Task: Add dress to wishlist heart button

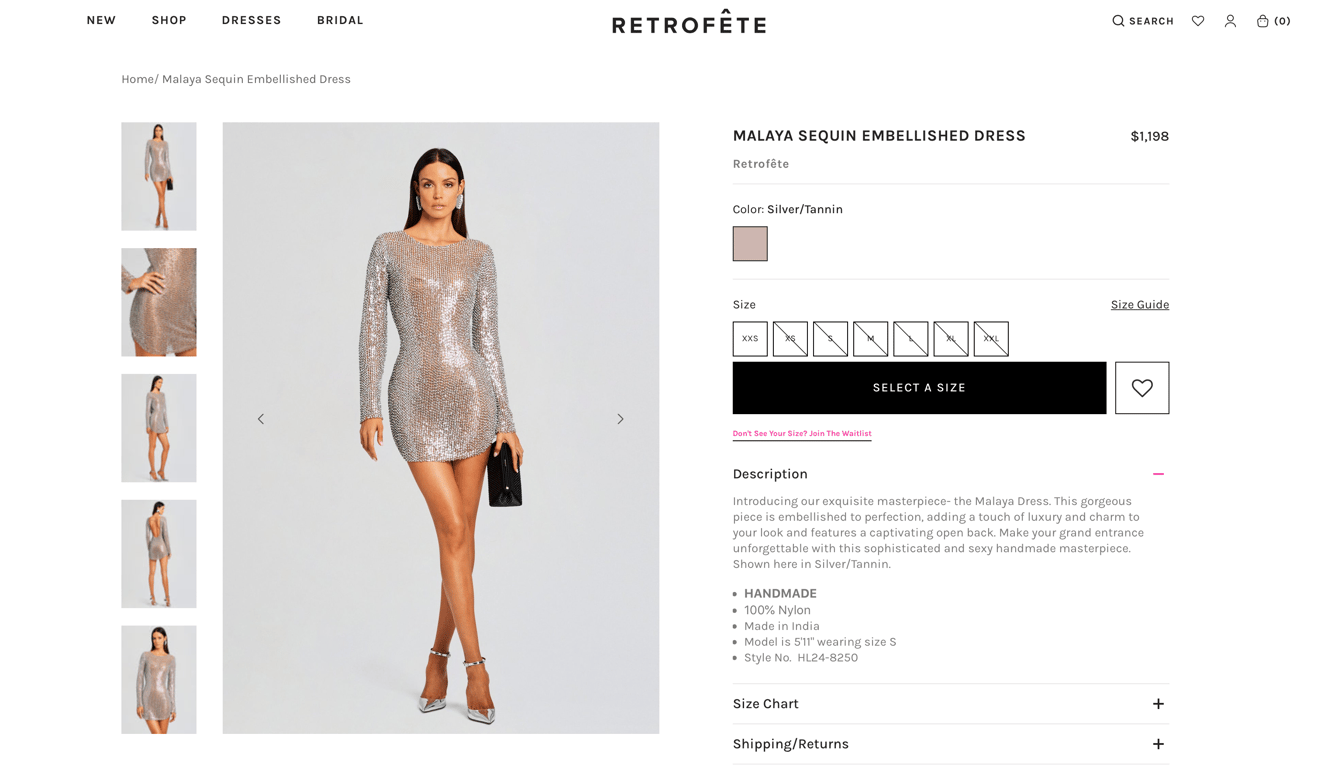Action: click(x=1142, y=388)
